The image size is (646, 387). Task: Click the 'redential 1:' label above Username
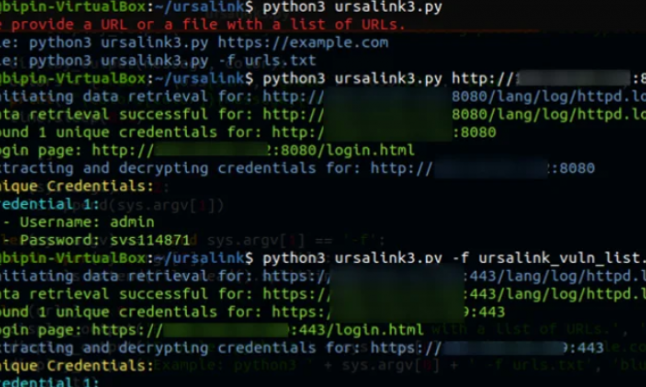coord(50,204)
